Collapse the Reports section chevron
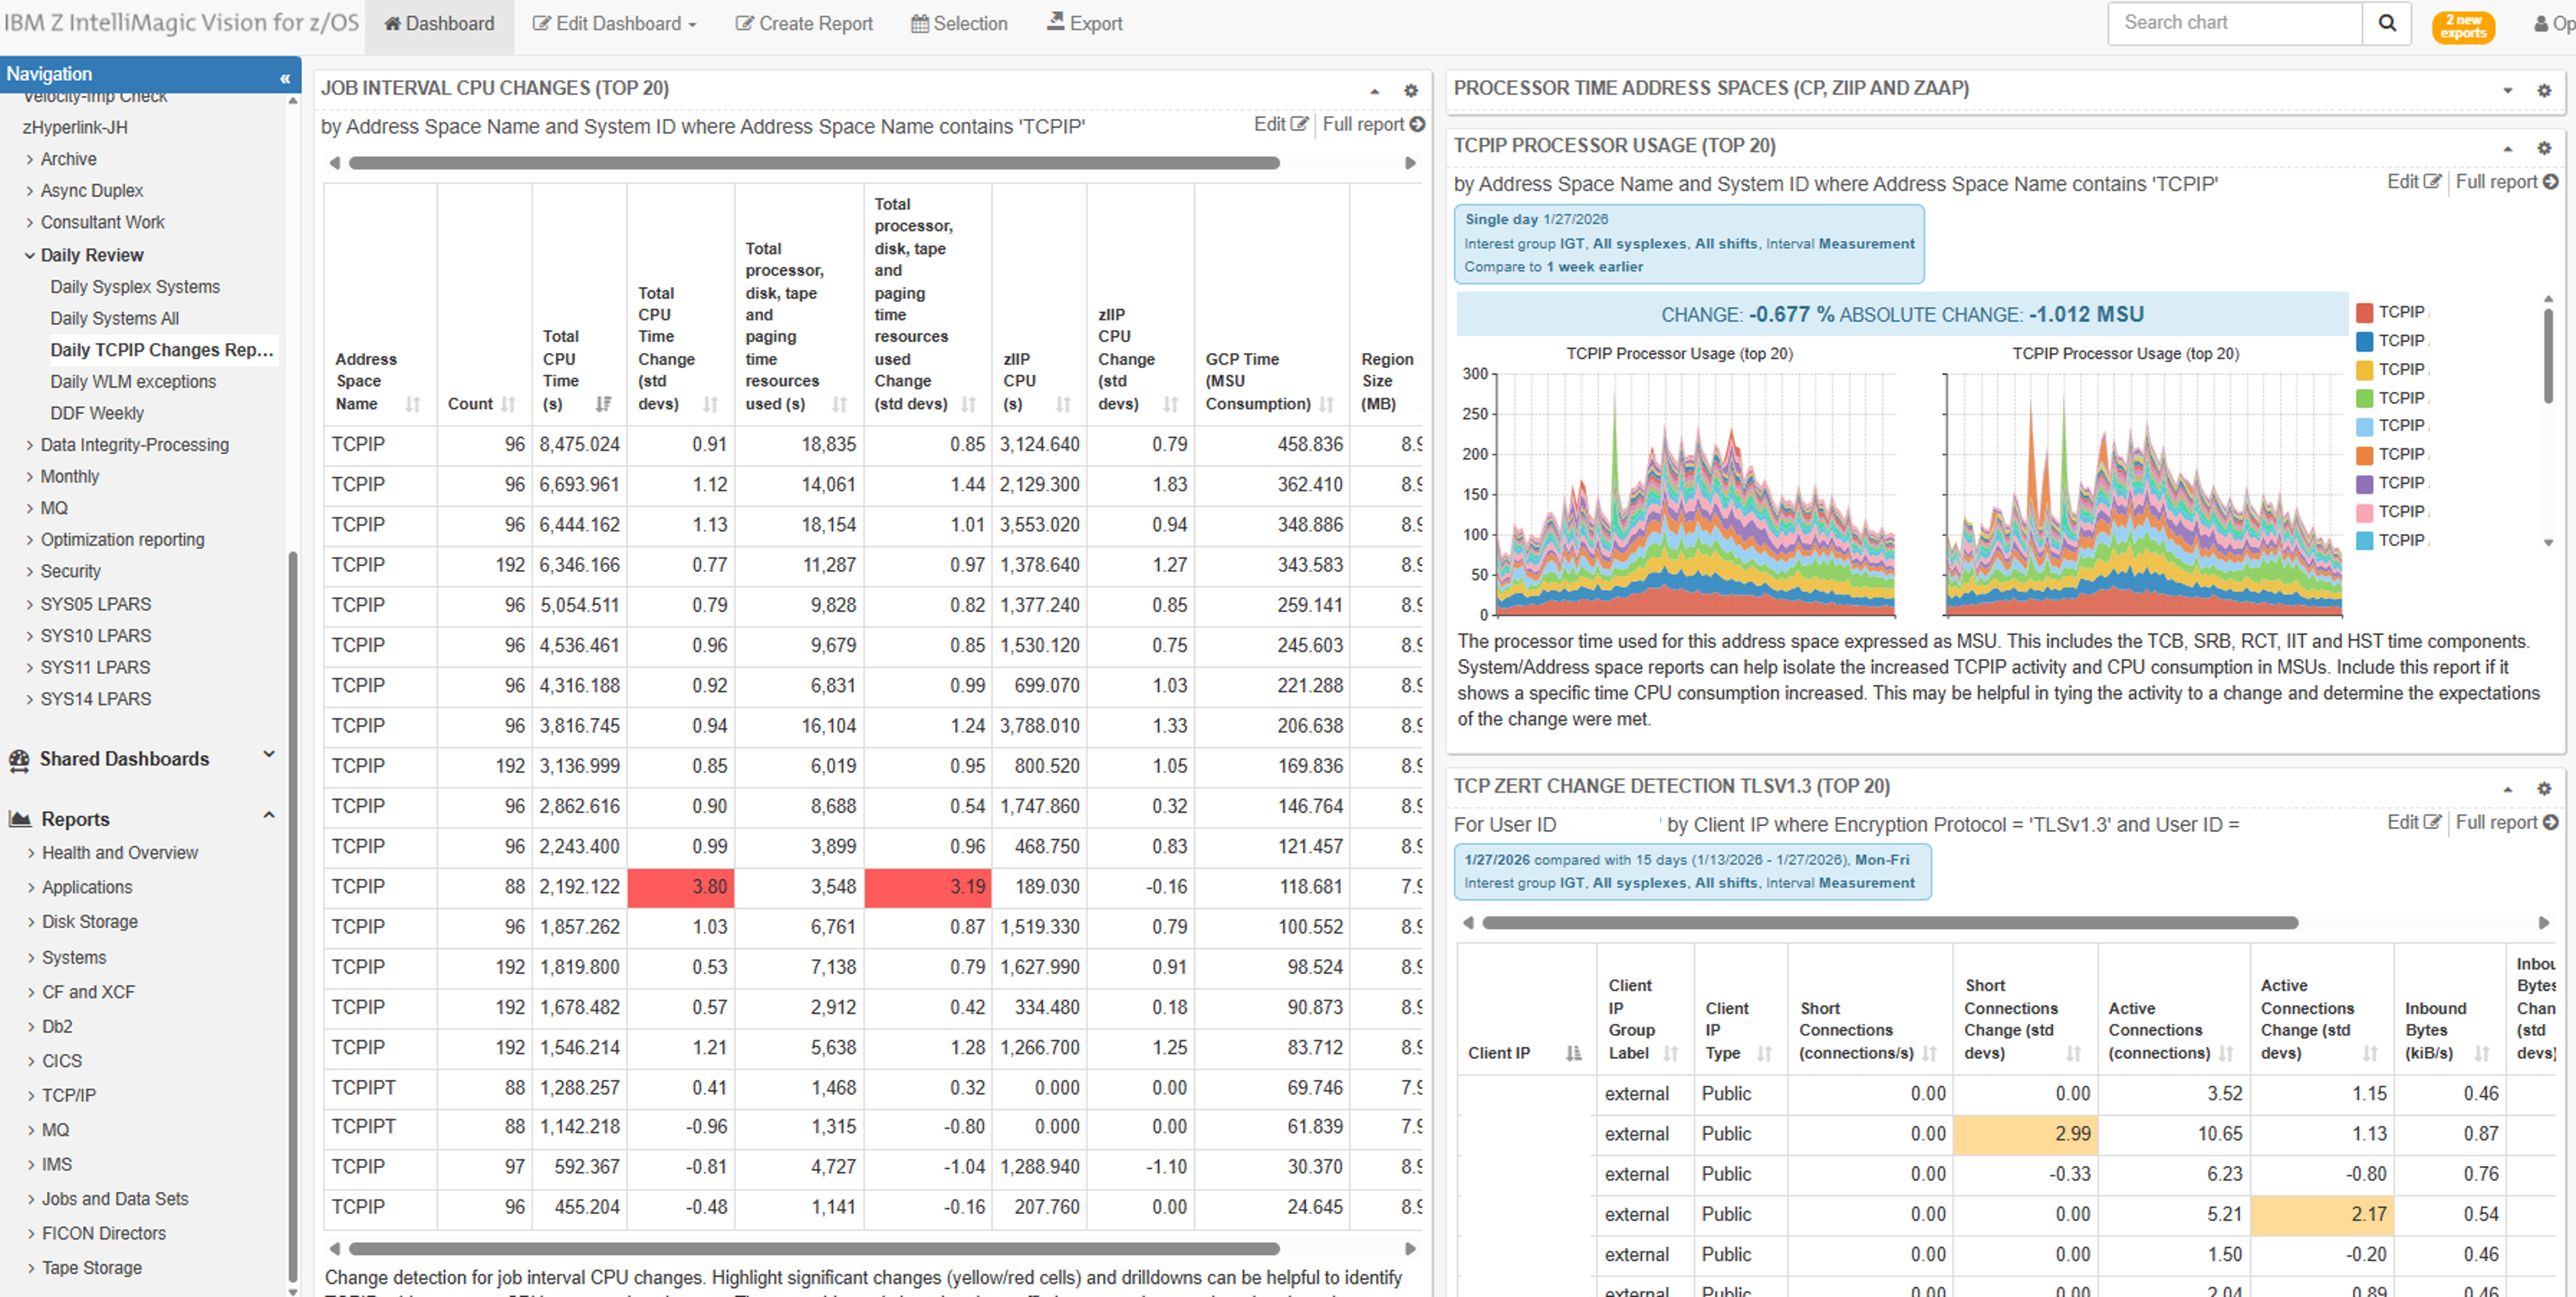Screen dimensions: 2576x1297 pos(268,815)
